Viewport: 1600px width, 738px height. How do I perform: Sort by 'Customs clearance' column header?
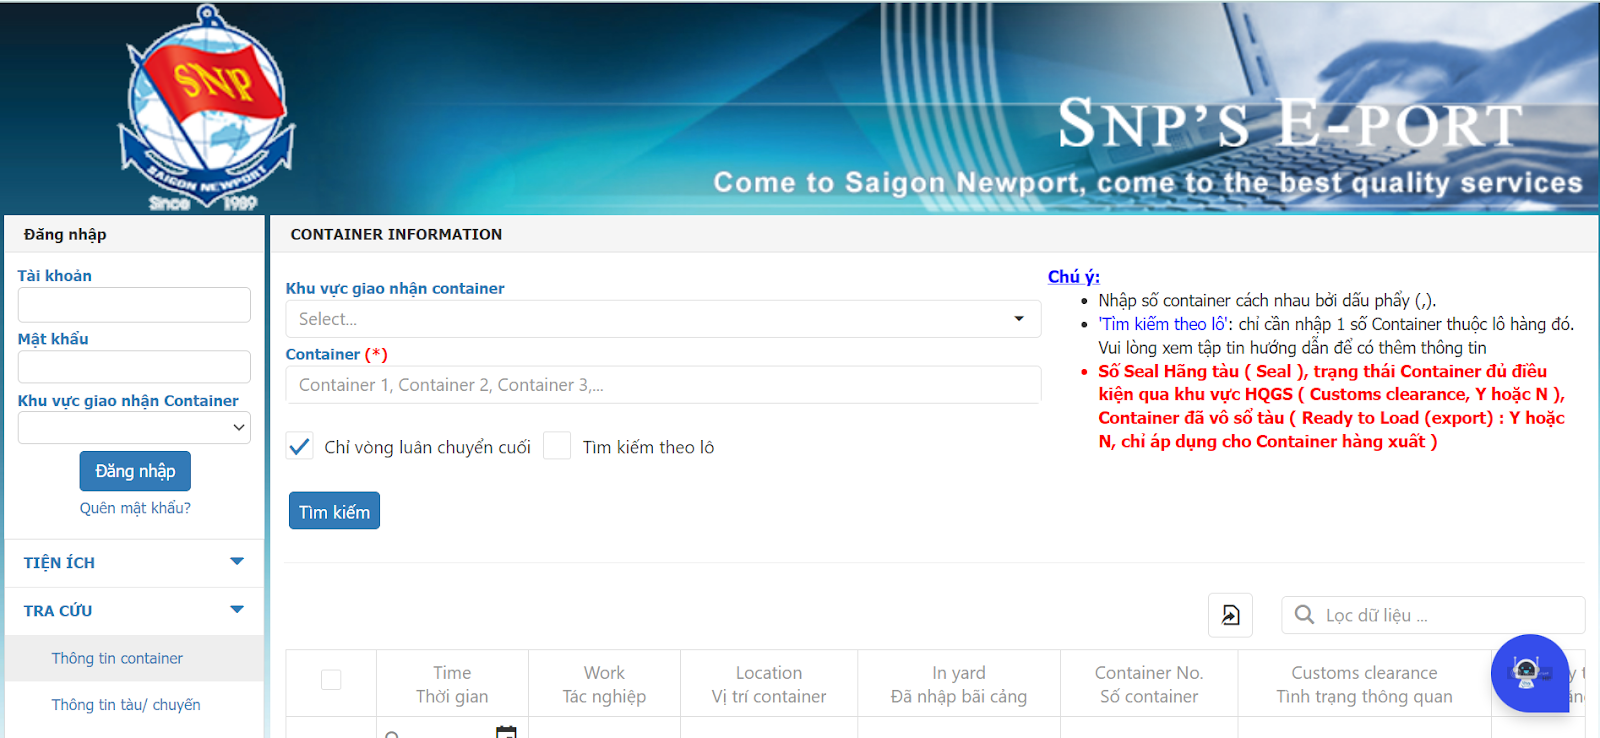pos(1364,684)
